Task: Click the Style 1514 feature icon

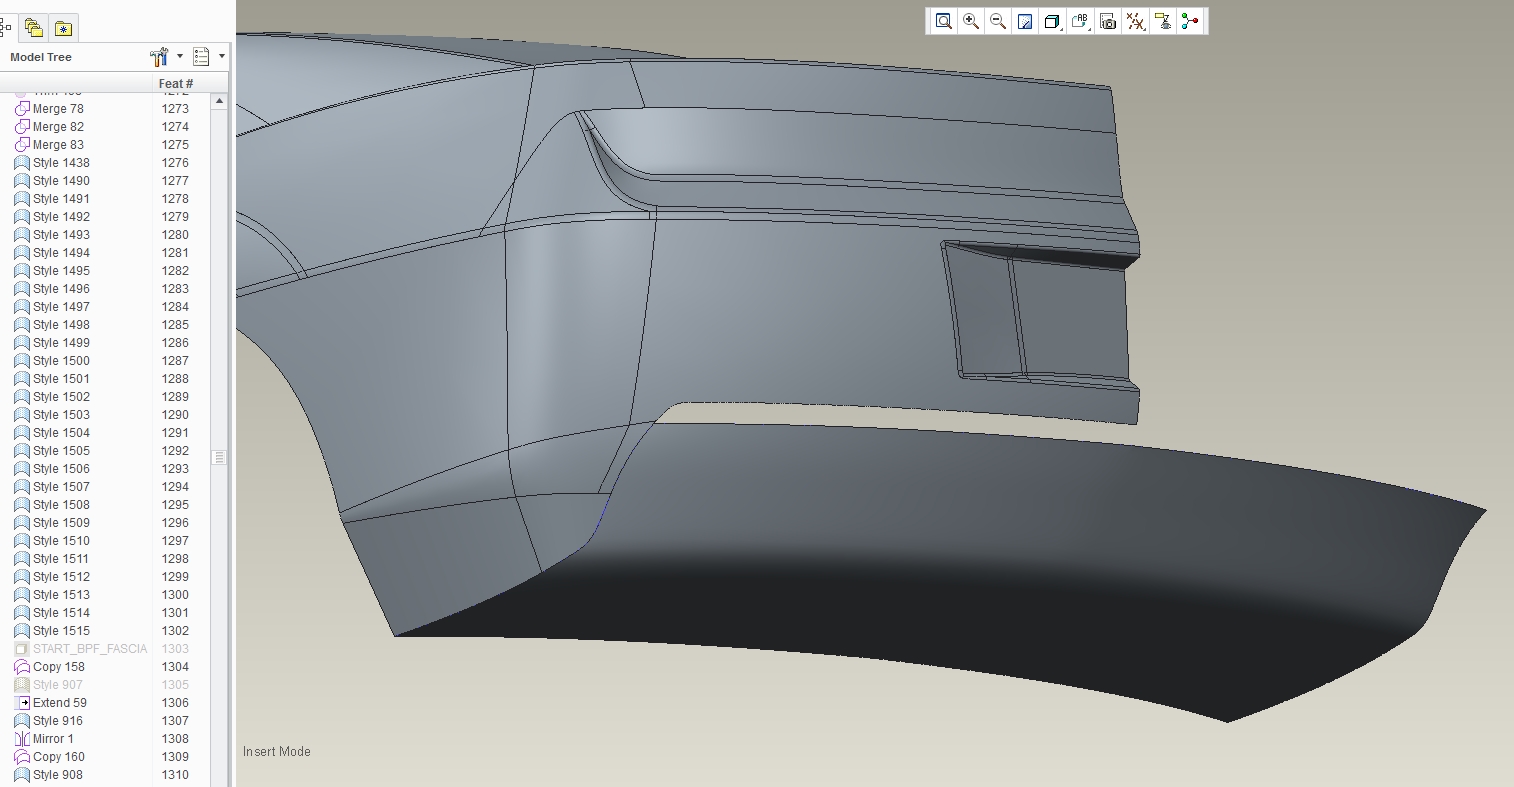Action: point(22,613)
